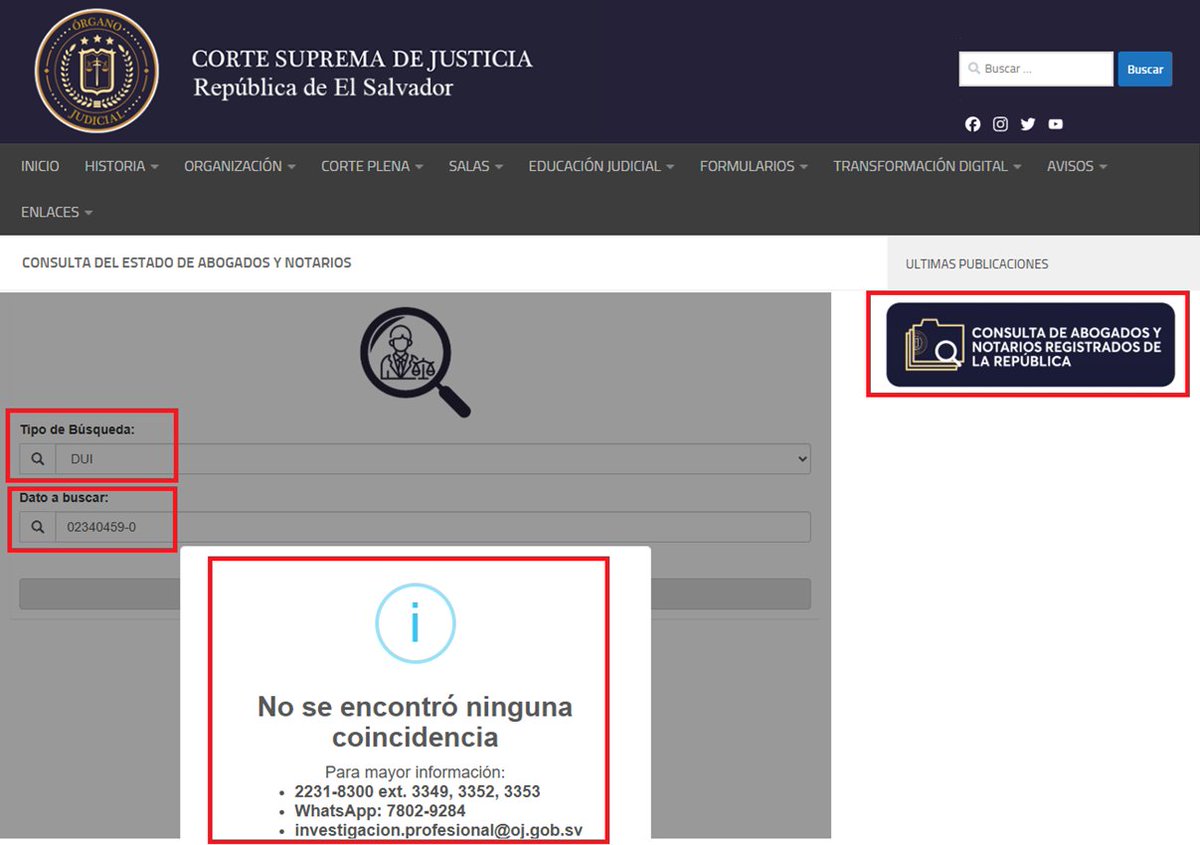Click the investigacion.profesional@oj.gob.sv email text
Viewport: 1200px width, 845px height.
(438, 830)
